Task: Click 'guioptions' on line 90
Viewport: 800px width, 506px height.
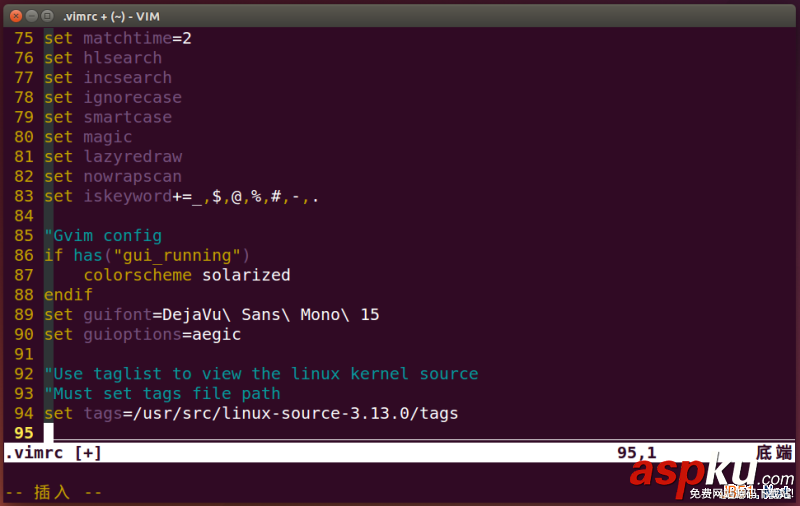Action: (x=133, y=335)
